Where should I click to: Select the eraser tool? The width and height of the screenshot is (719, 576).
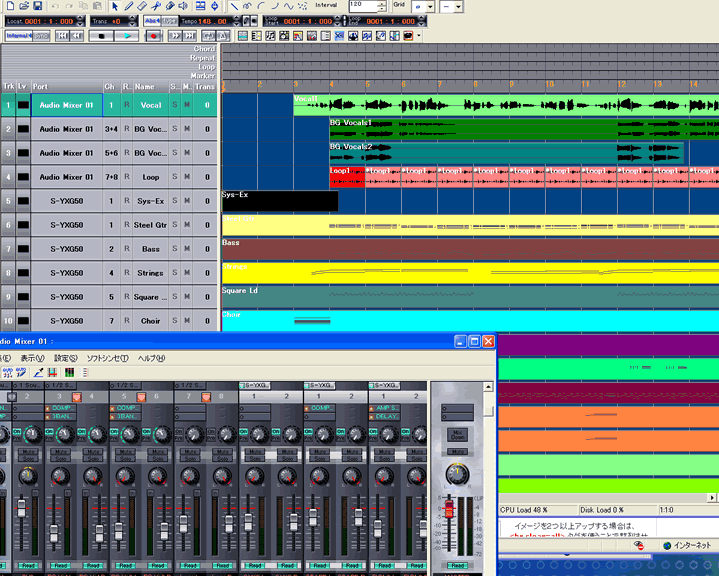tap(142, 6)
